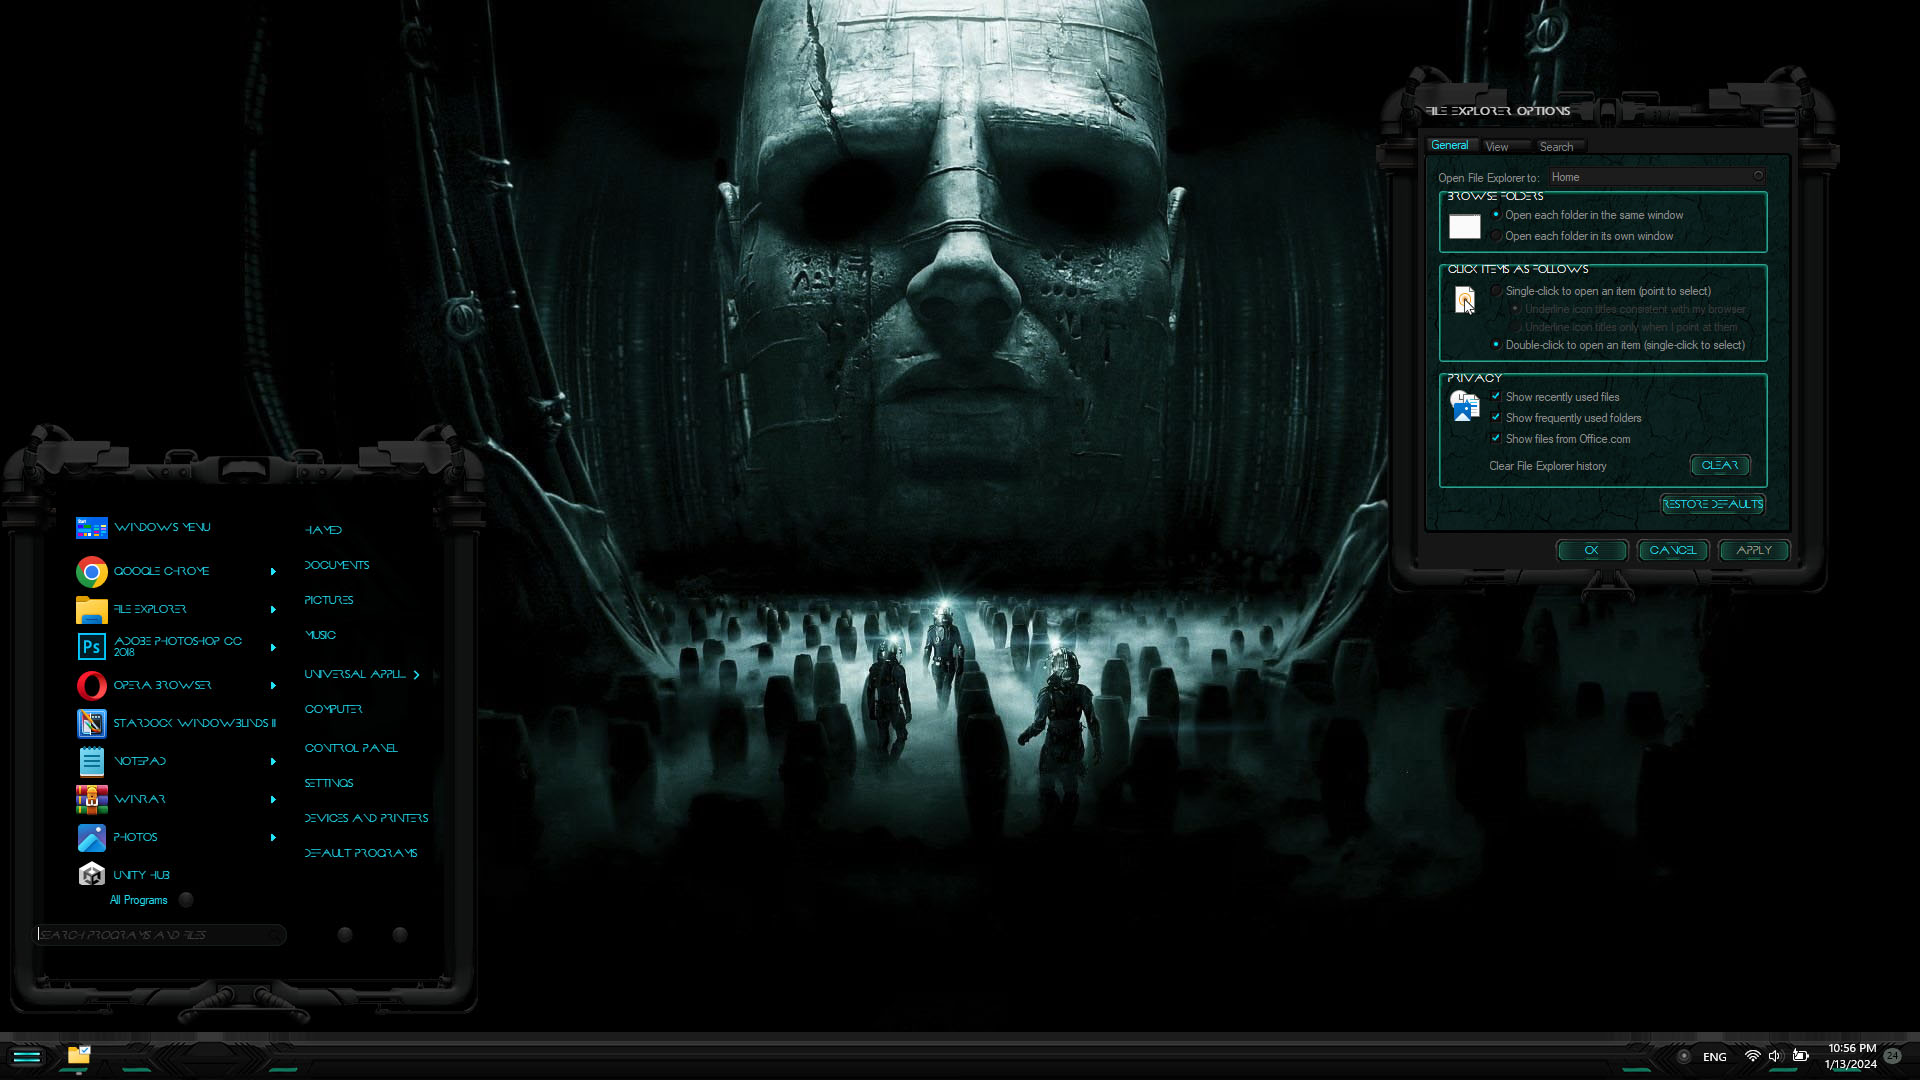
Task: Expand Google Chrome submenu arrow
Action: (x=273, y=572)
